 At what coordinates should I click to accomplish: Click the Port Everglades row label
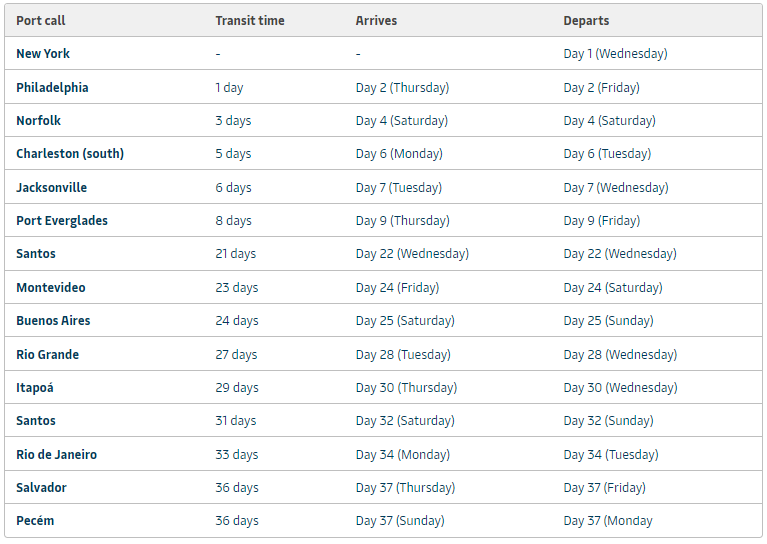click(x=62, y=221)
